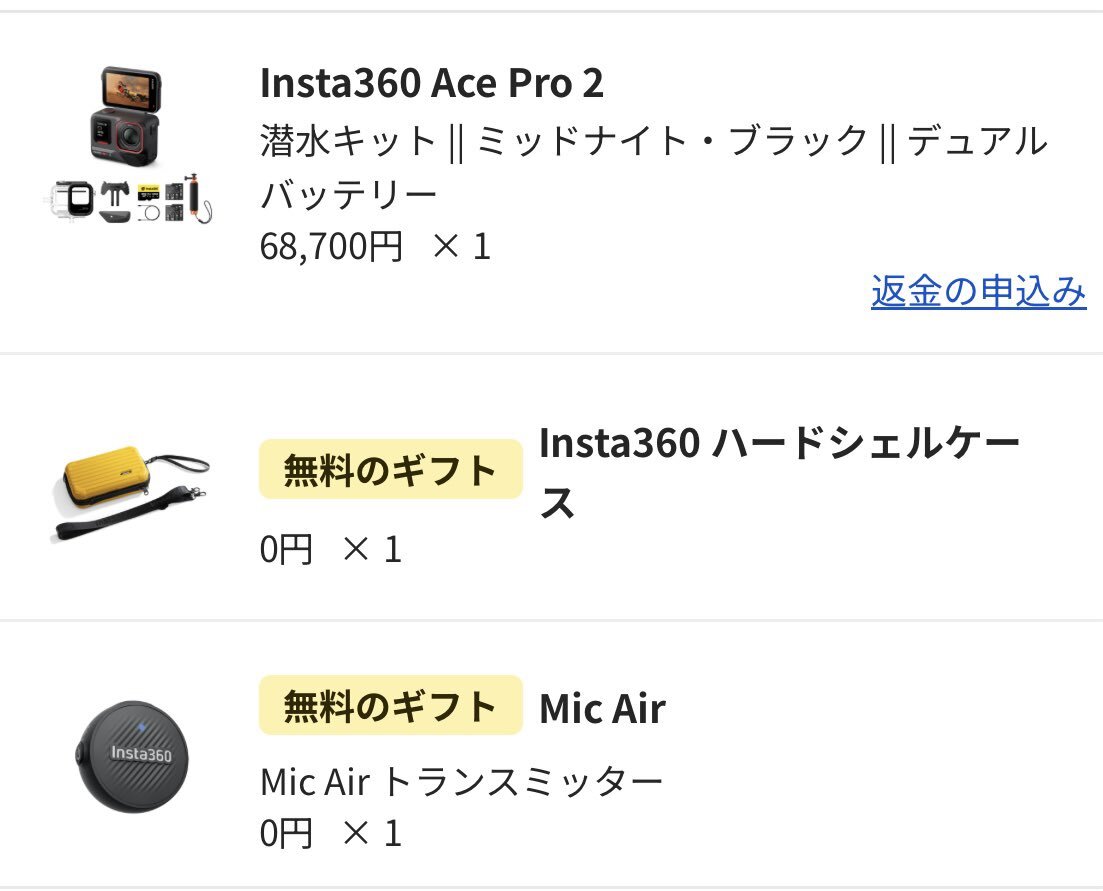Viewport: 1103px width, 891px height.
Task: Click the 0円 price under Mic Air トランスミッター
Action: (x=286, y=833)
